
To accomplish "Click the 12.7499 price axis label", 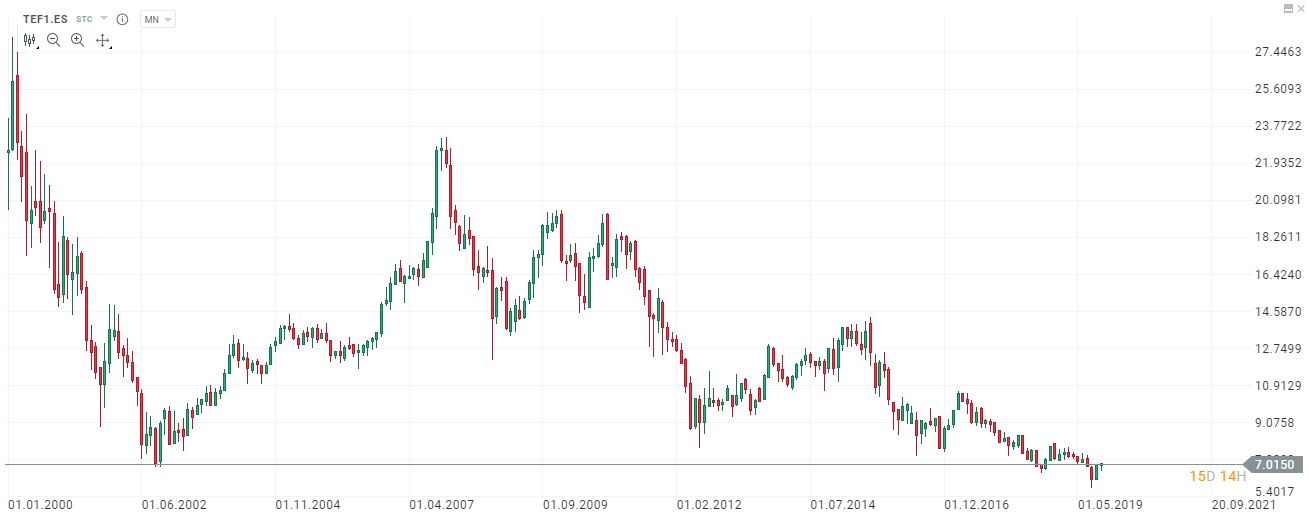I will (1278, 349).
